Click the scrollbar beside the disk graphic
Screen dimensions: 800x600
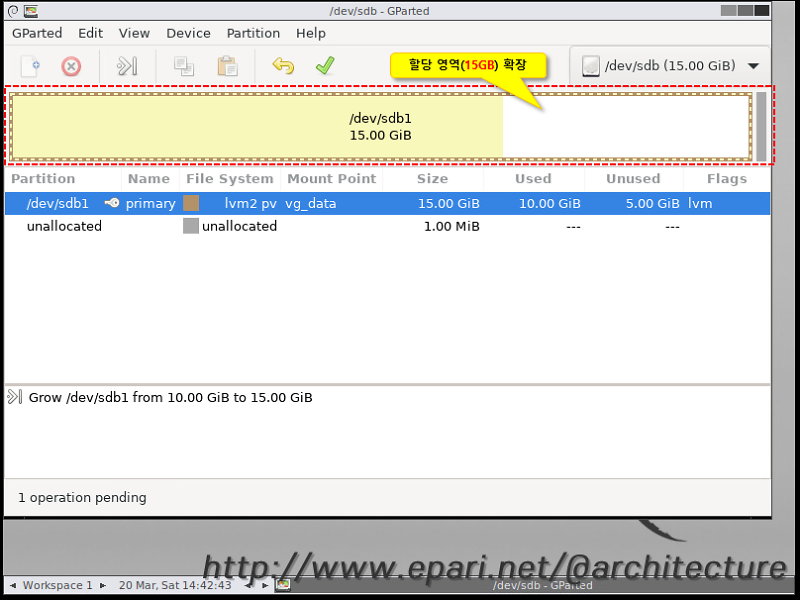pos(761,126)
